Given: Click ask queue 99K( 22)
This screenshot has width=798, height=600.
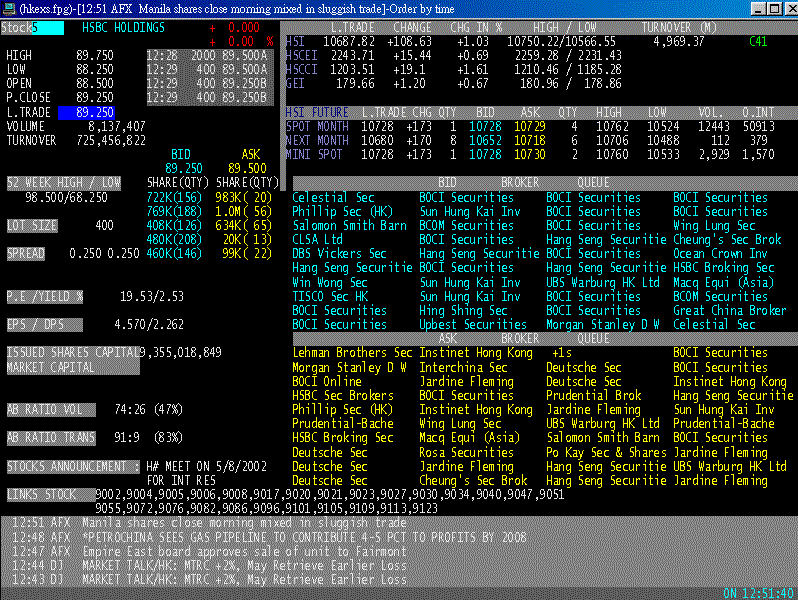Looking at the screenshot, I should pyautogui.click(x=247, y=253).
